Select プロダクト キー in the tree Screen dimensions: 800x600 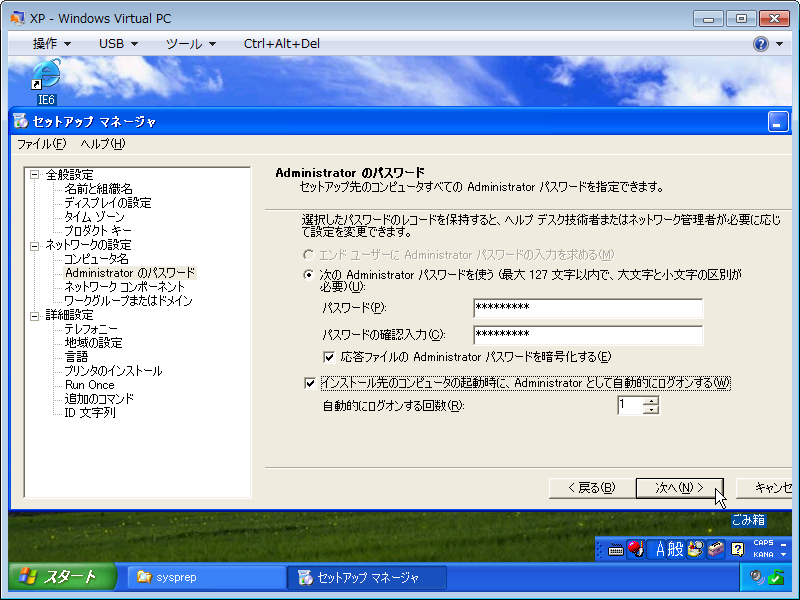pos(98,231)
